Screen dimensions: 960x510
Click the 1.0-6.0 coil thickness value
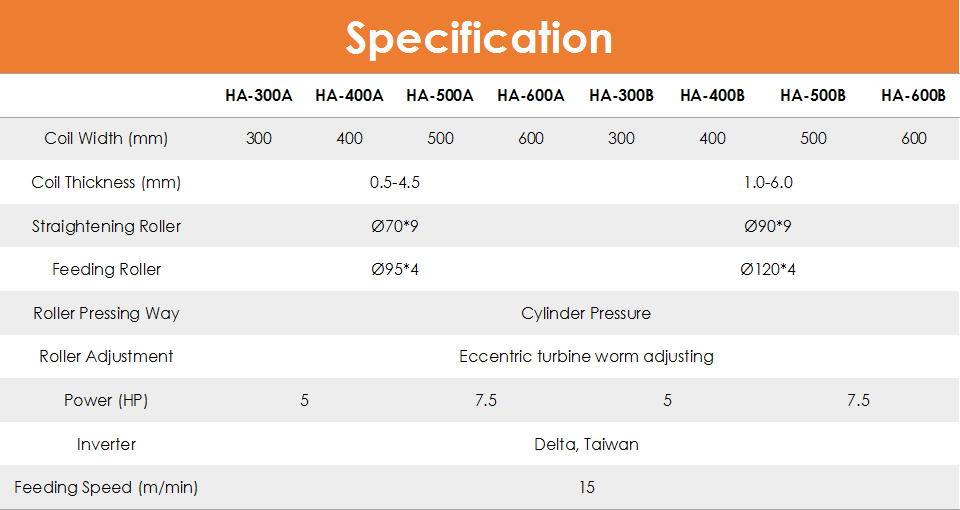768,182
